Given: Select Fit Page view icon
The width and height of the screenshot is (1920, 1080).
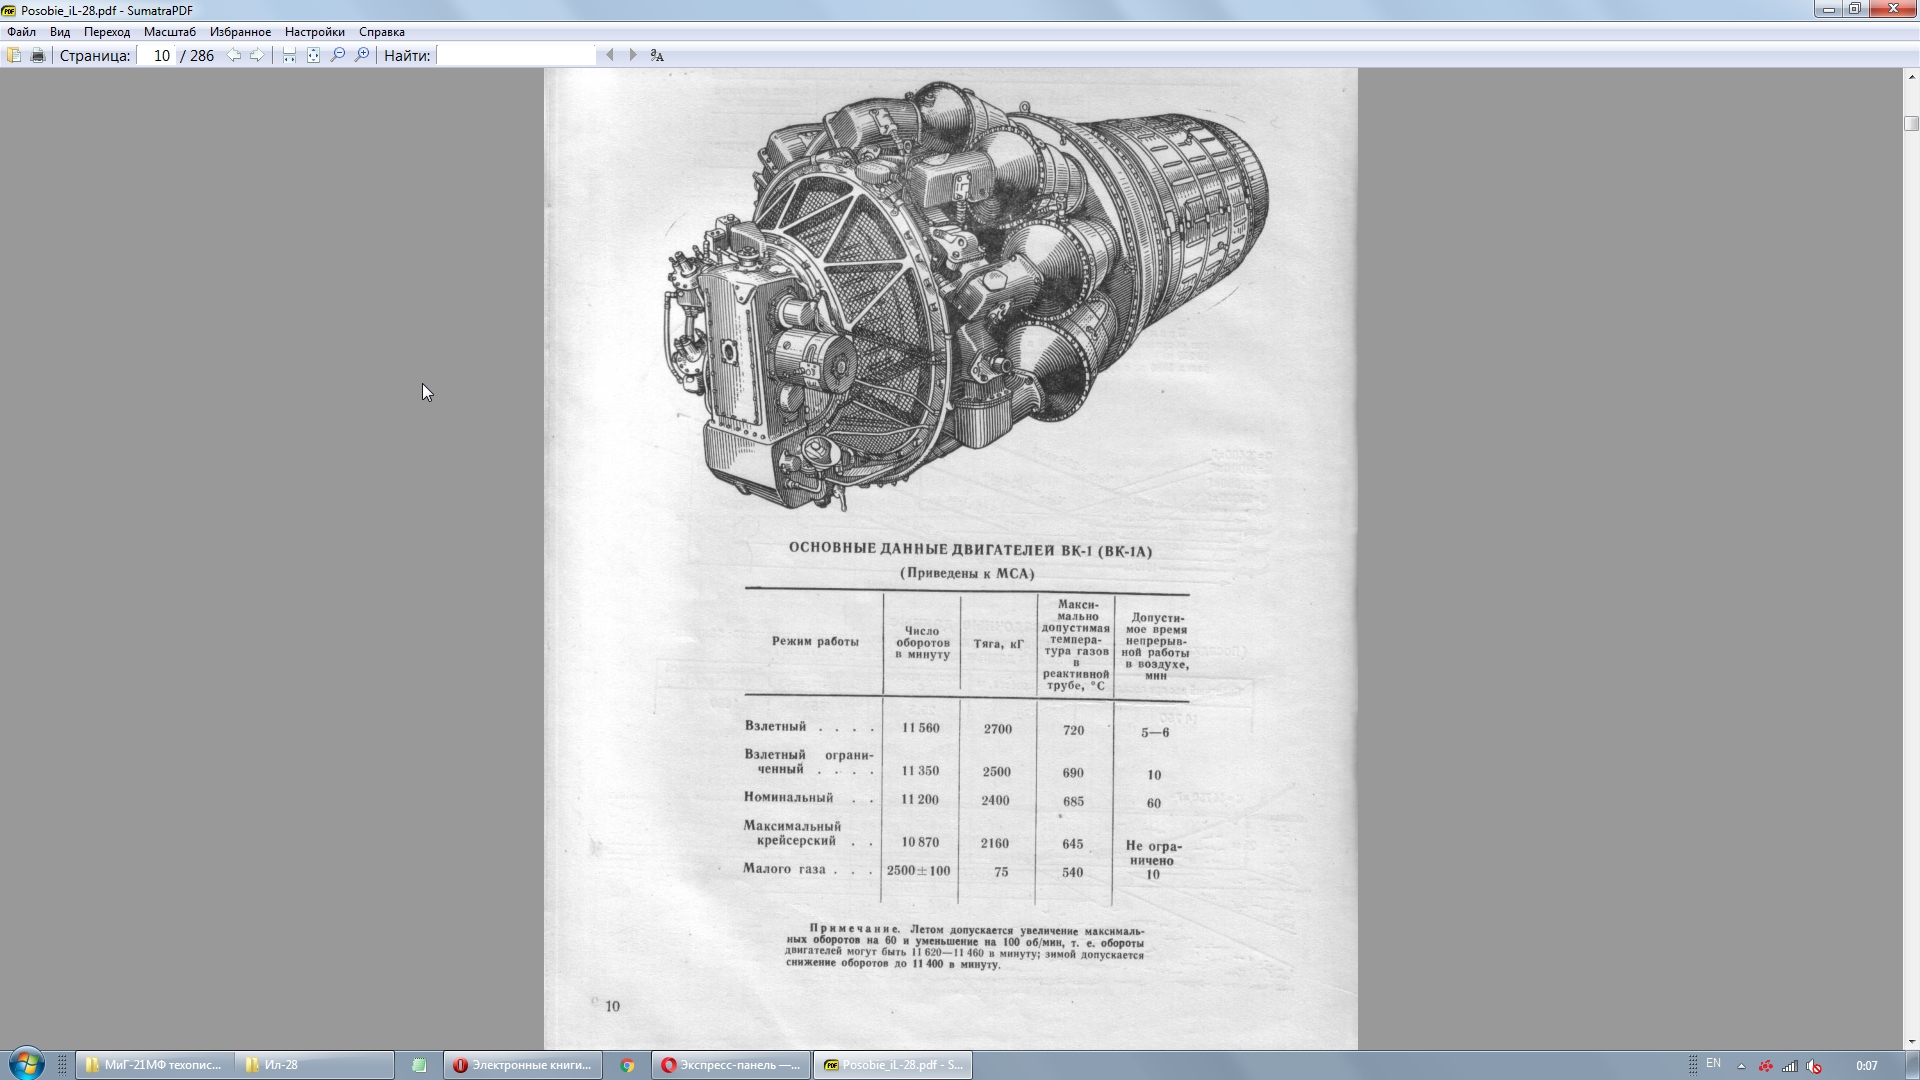Looking at the screenshot, I should [313, 55].
